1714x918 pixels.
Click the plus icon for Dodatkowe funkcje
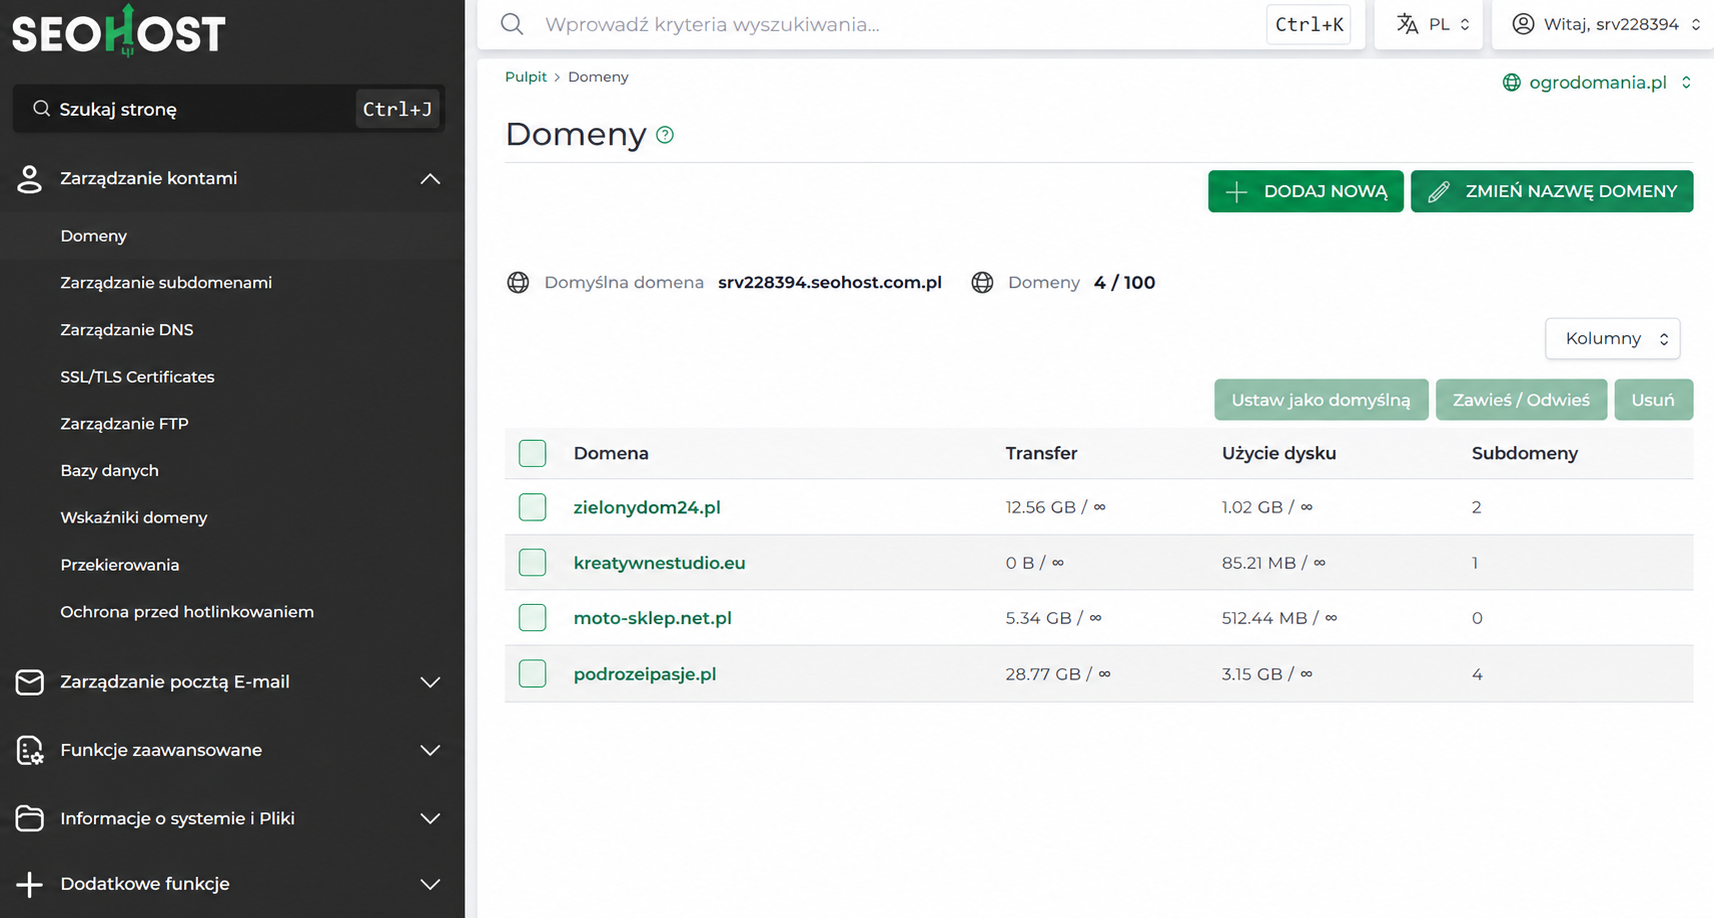pyautogui.click(x=29, y=884)
